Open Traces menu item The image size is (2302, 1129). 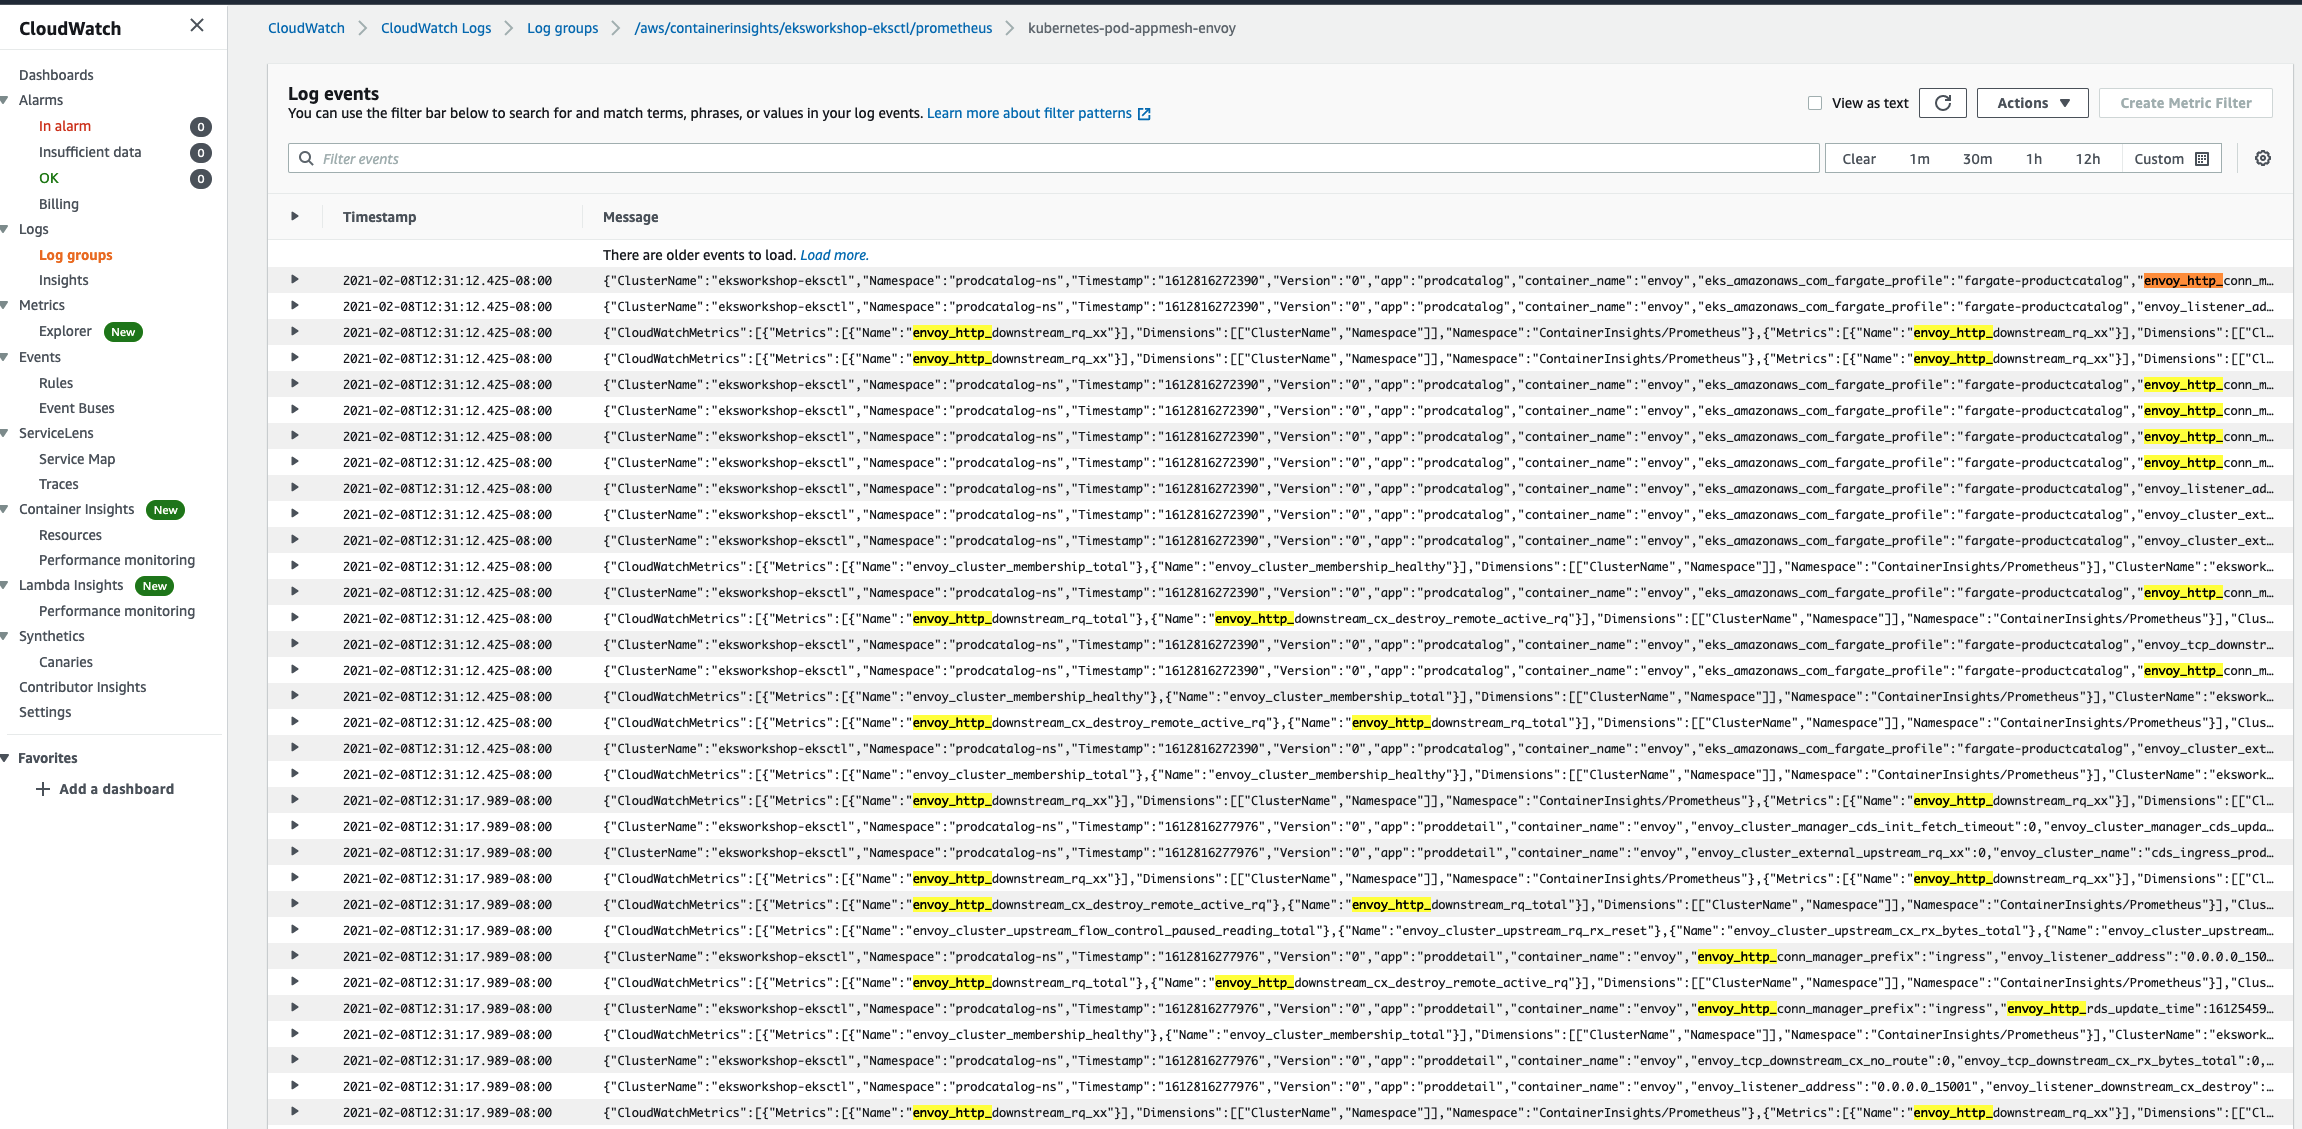[59, 484]
